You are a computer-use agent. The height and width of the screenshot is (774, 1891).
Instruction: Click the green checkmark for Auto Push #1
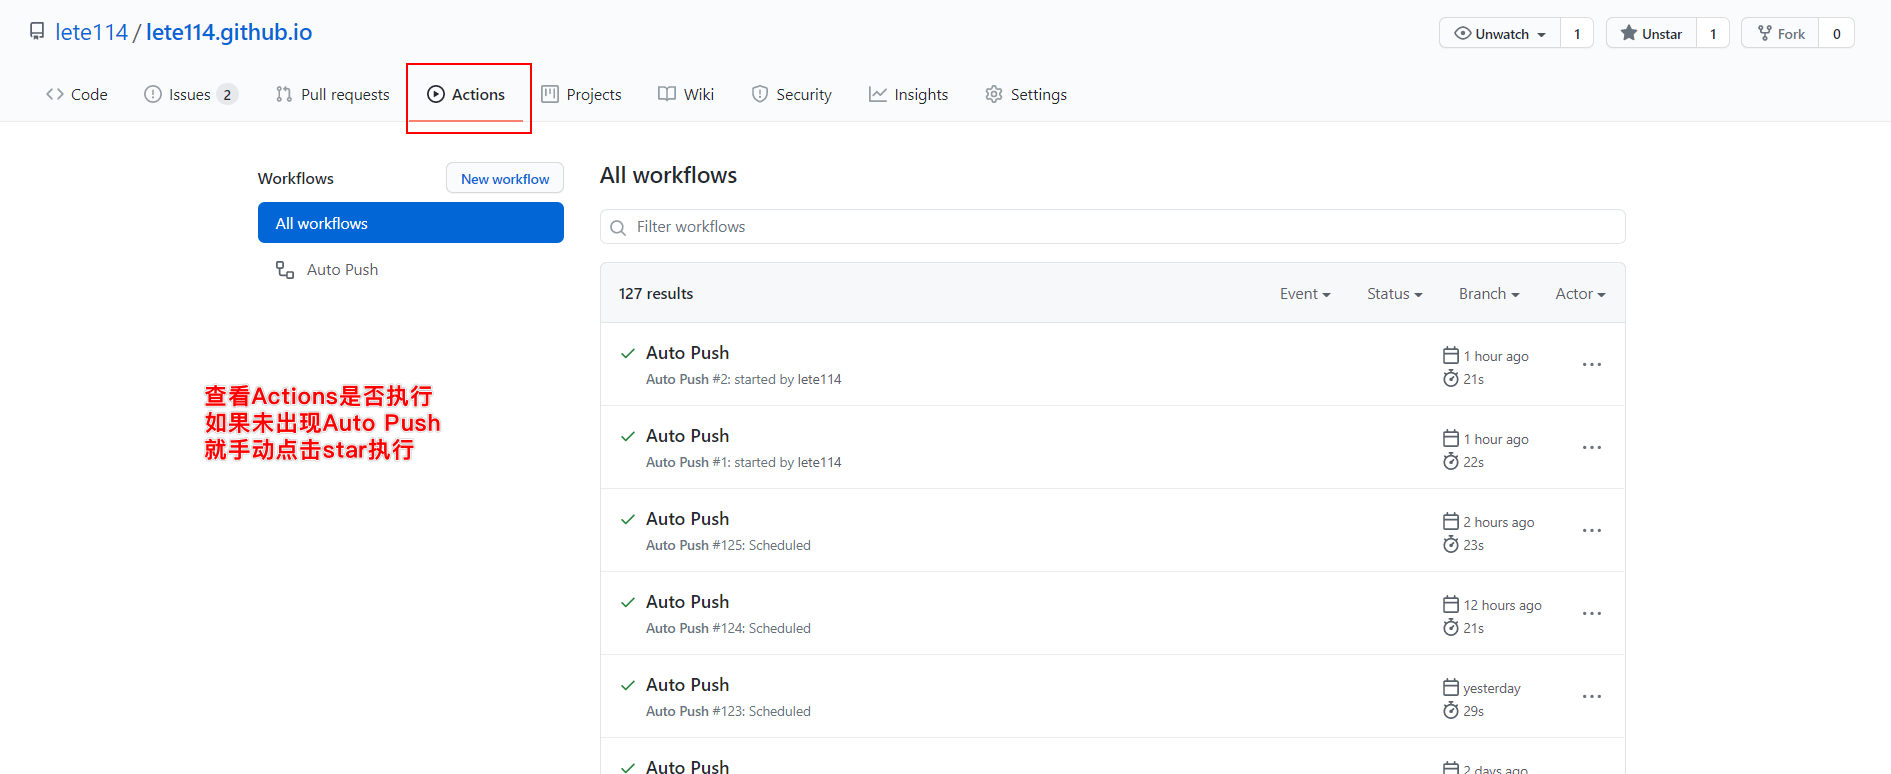click(628, 436)
